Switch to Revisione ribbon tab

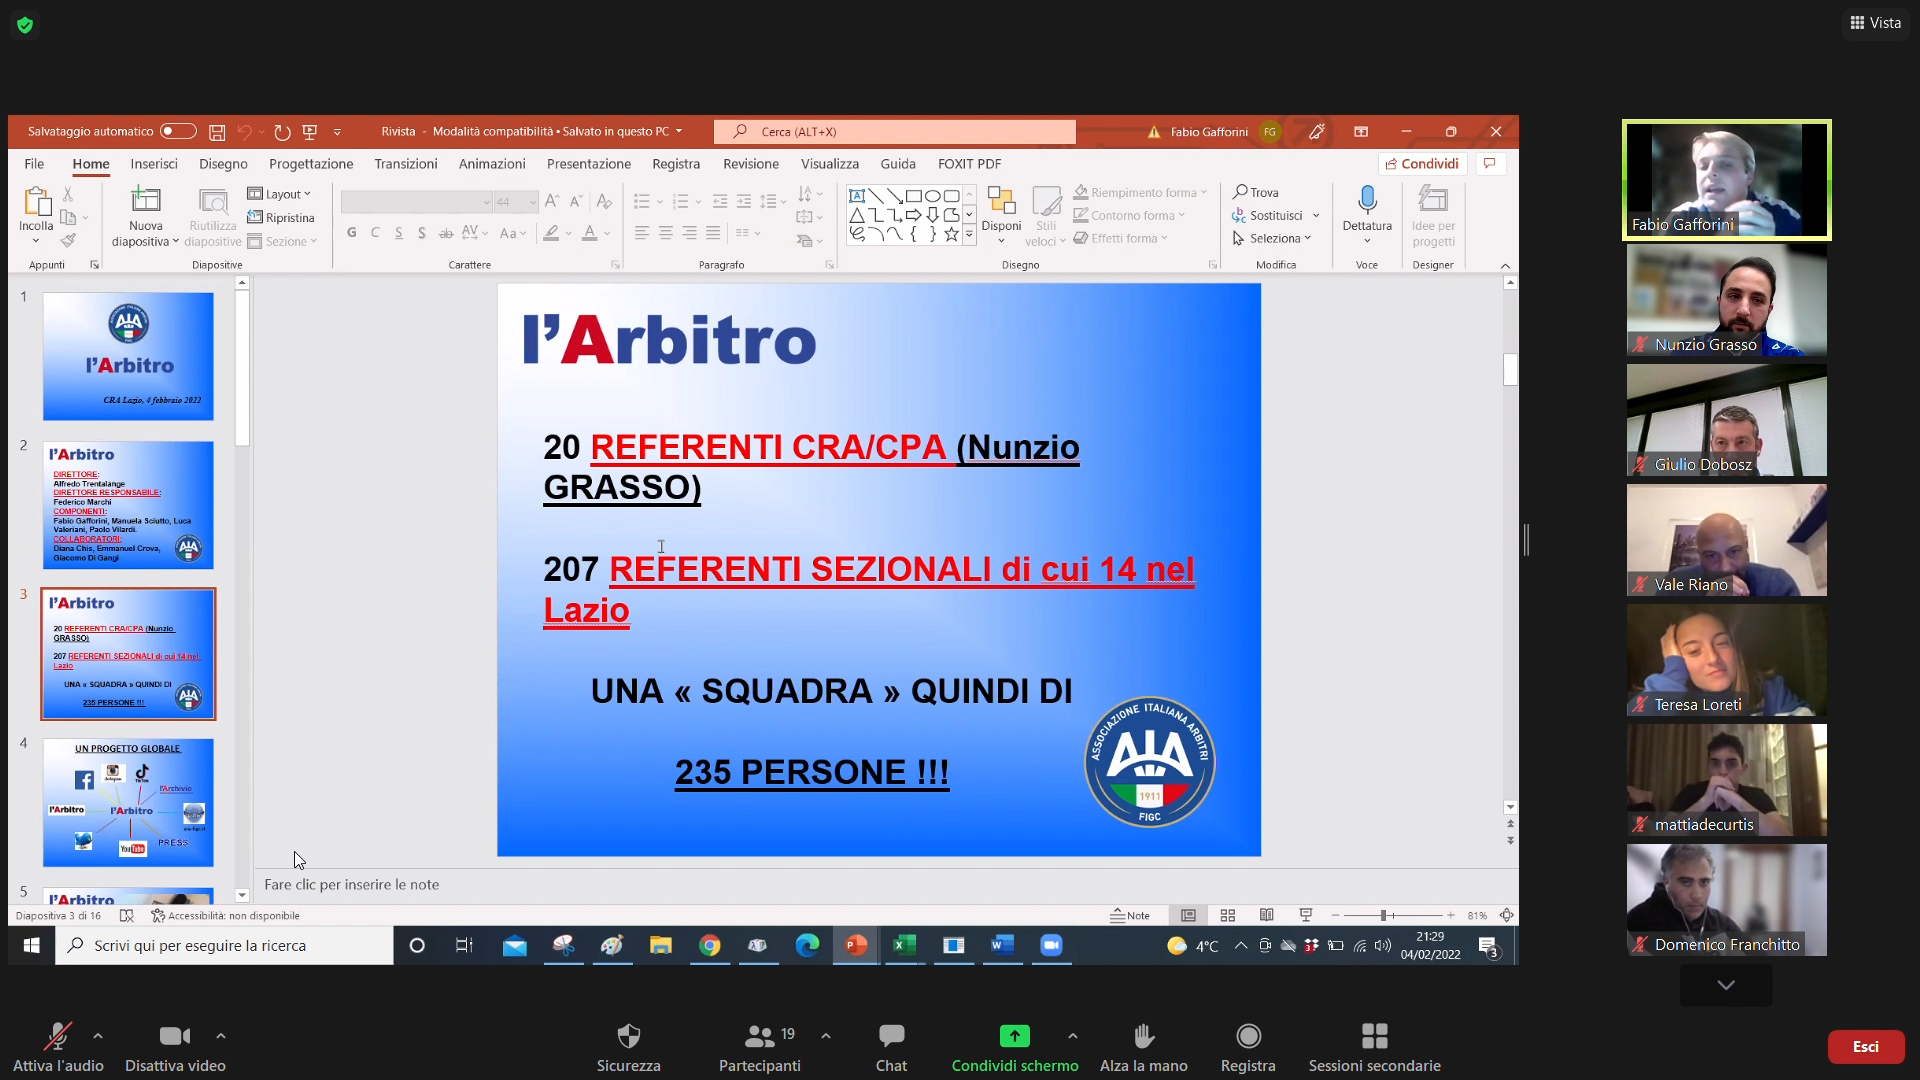click(x=751, y=164)
